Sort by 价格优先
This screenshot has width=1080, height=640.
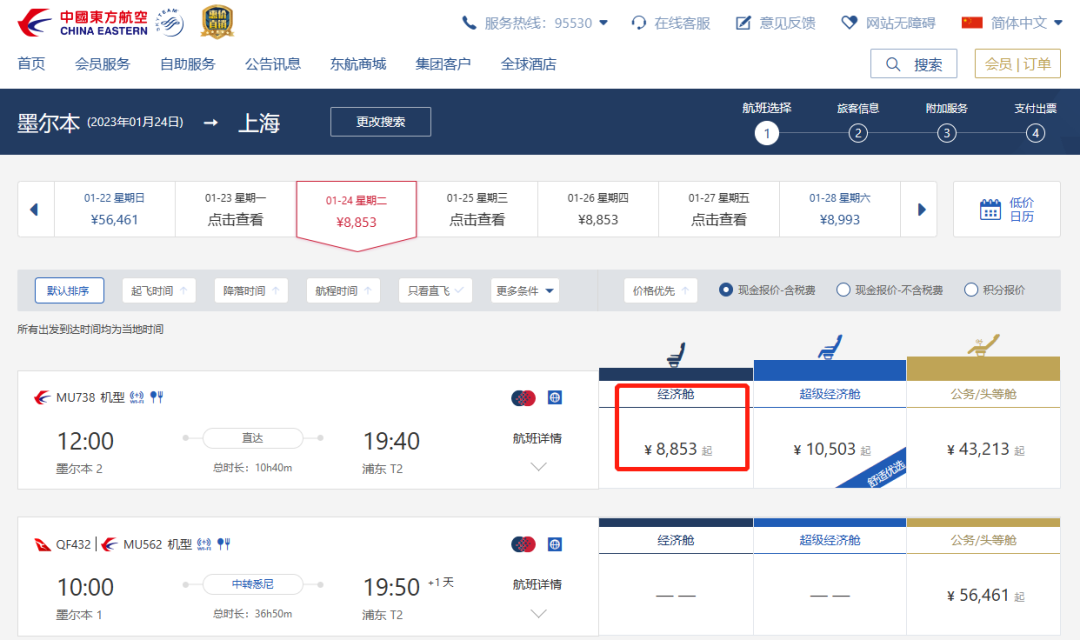(661, 291)
